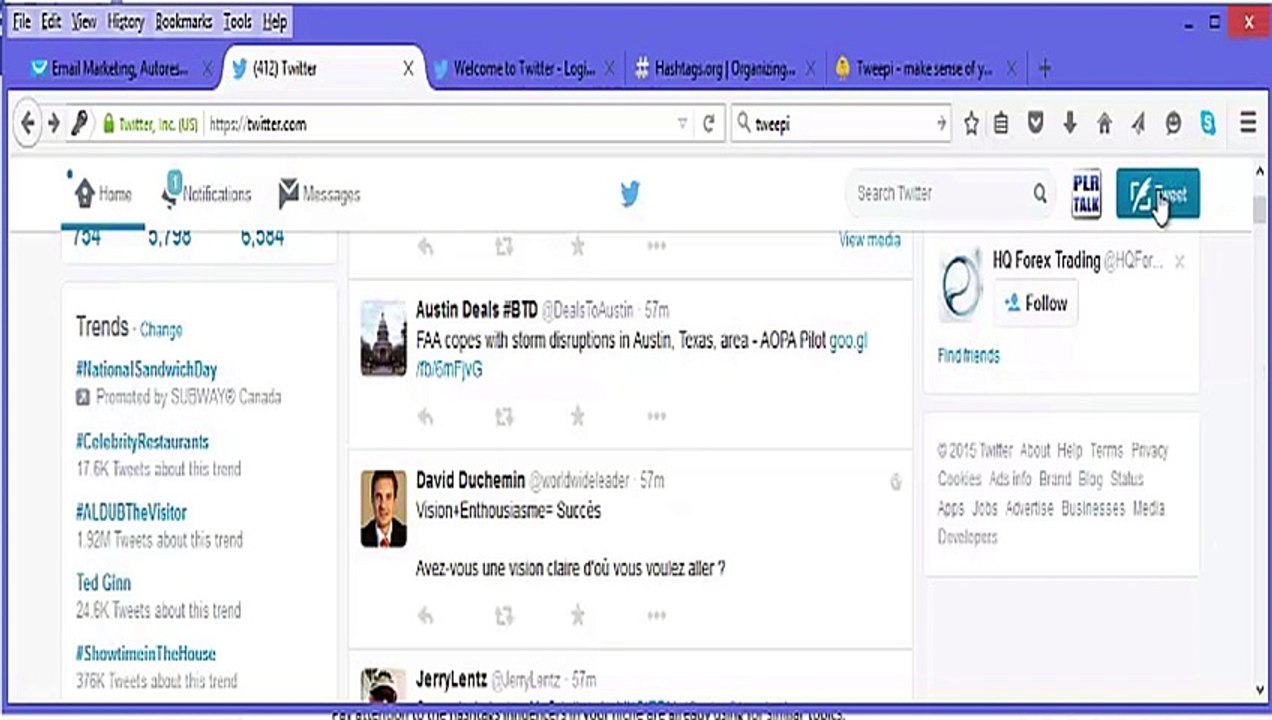The image size is (1272, 720).
Task: Click the smiley chat icon in toolbar
Action: click(1174, 124)
